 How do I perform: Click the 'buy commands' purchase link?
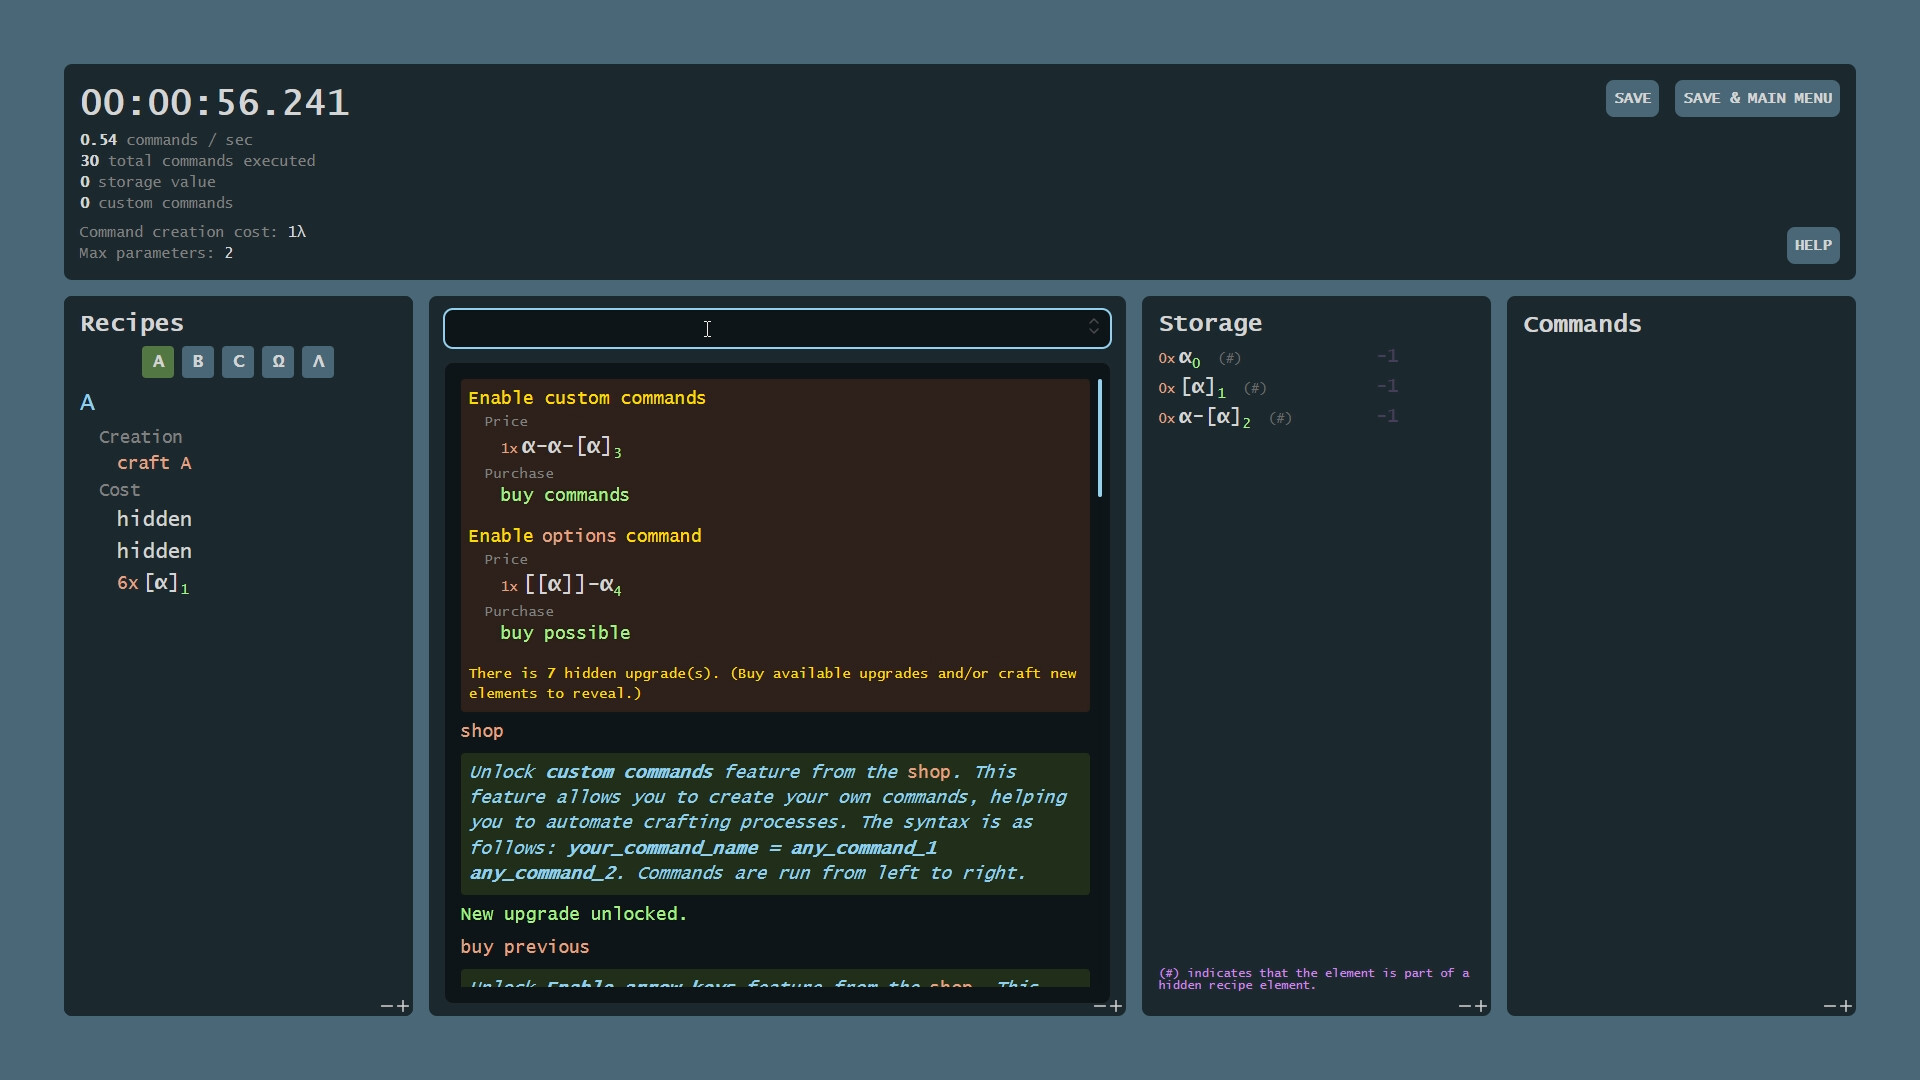pos(564,495)
